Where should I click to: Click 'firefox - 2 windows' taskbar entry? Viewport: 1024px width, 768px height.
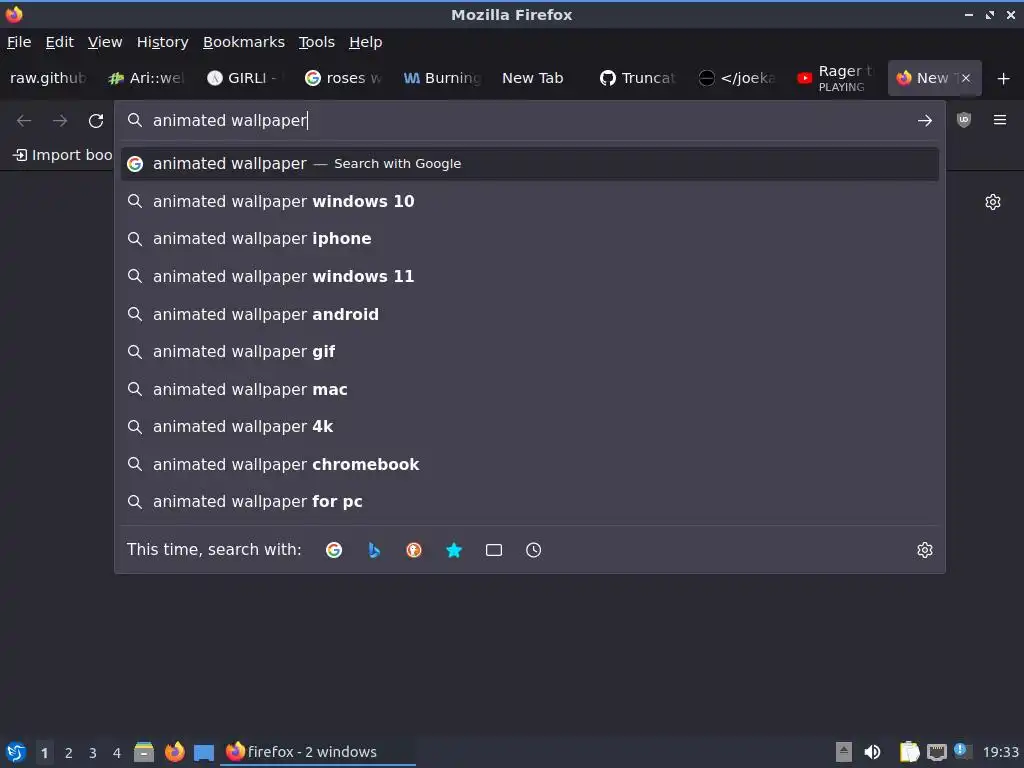click(318, 752)
